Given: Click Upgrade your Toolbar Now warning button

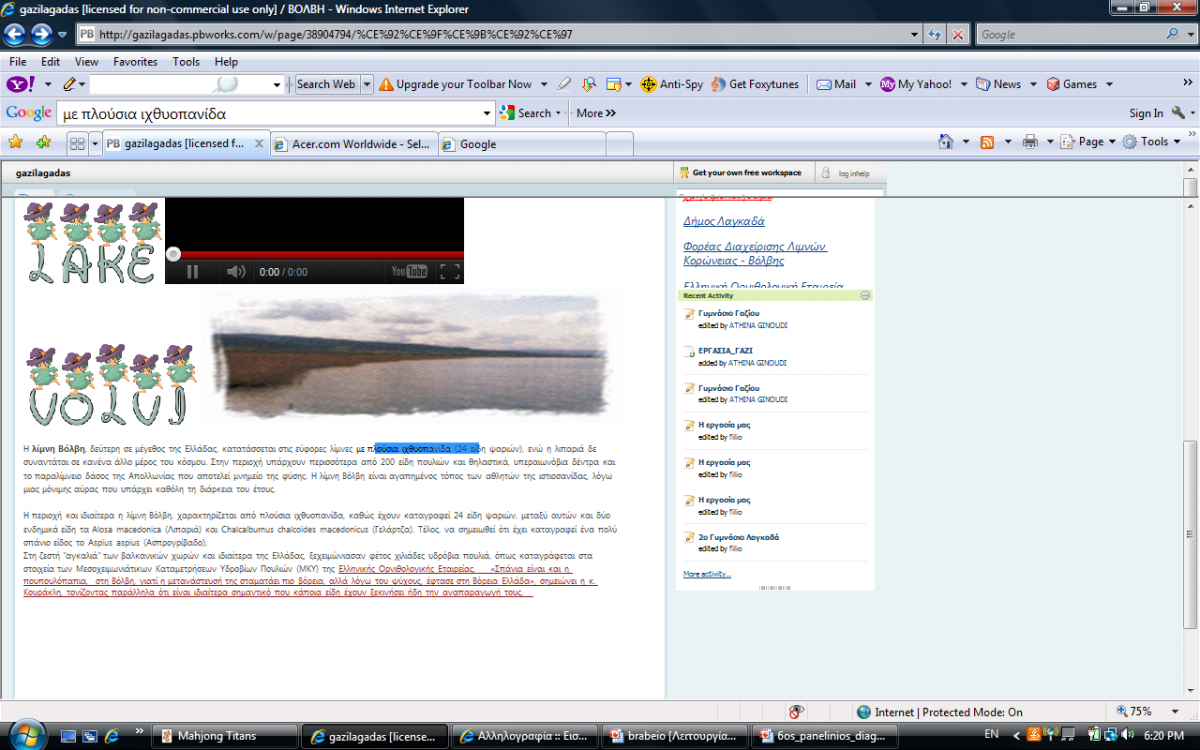Looking at the screenshot, I should point(455,84).
